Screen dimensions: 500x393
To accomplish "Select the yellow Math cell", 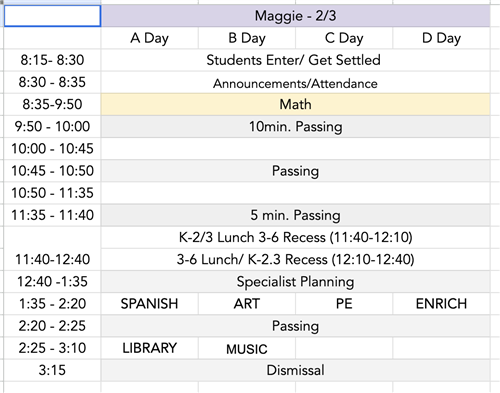I will point(295,104).
